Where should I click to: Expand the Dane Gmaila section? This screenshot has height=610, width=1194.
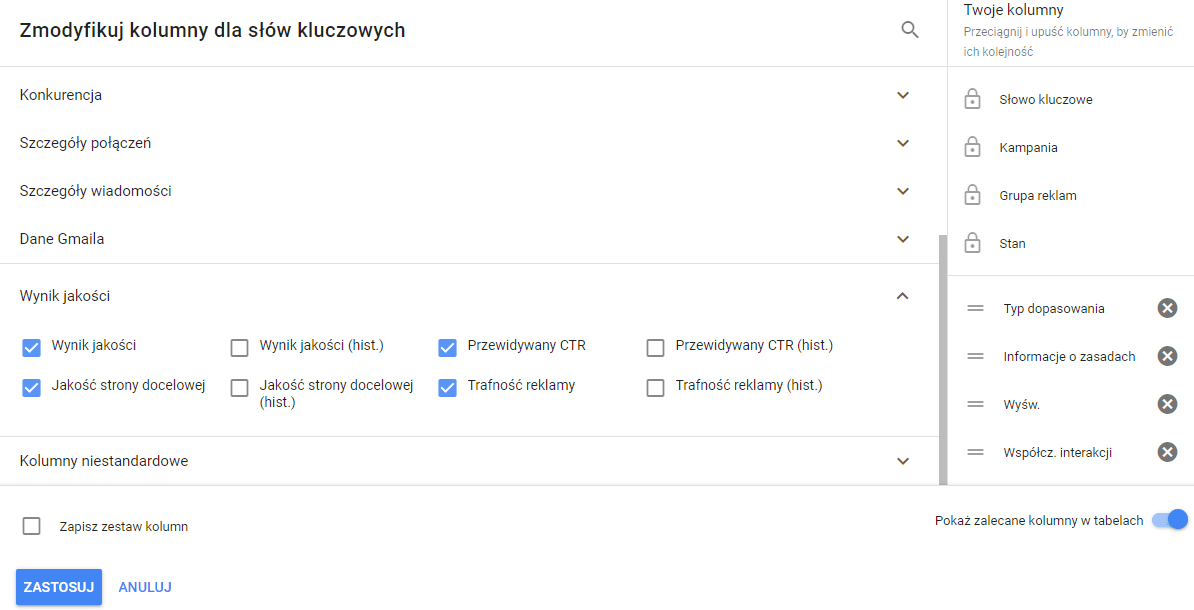[x=903, y=238]
